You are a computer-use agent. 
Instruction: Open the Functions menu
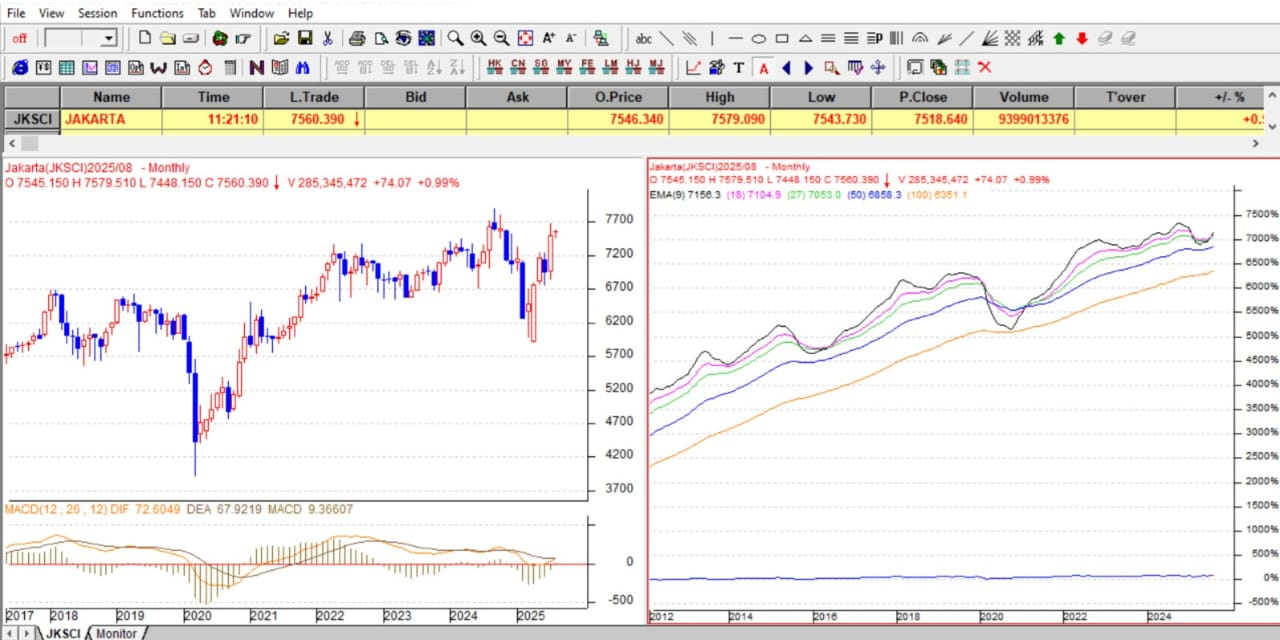coord(157,13)
